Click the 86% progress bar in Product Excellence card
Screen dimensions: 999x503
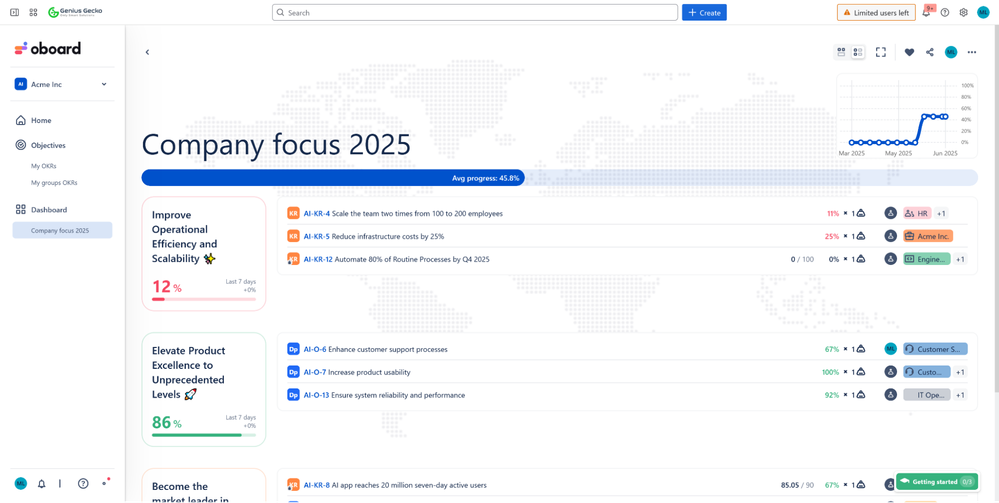(204, 435)
